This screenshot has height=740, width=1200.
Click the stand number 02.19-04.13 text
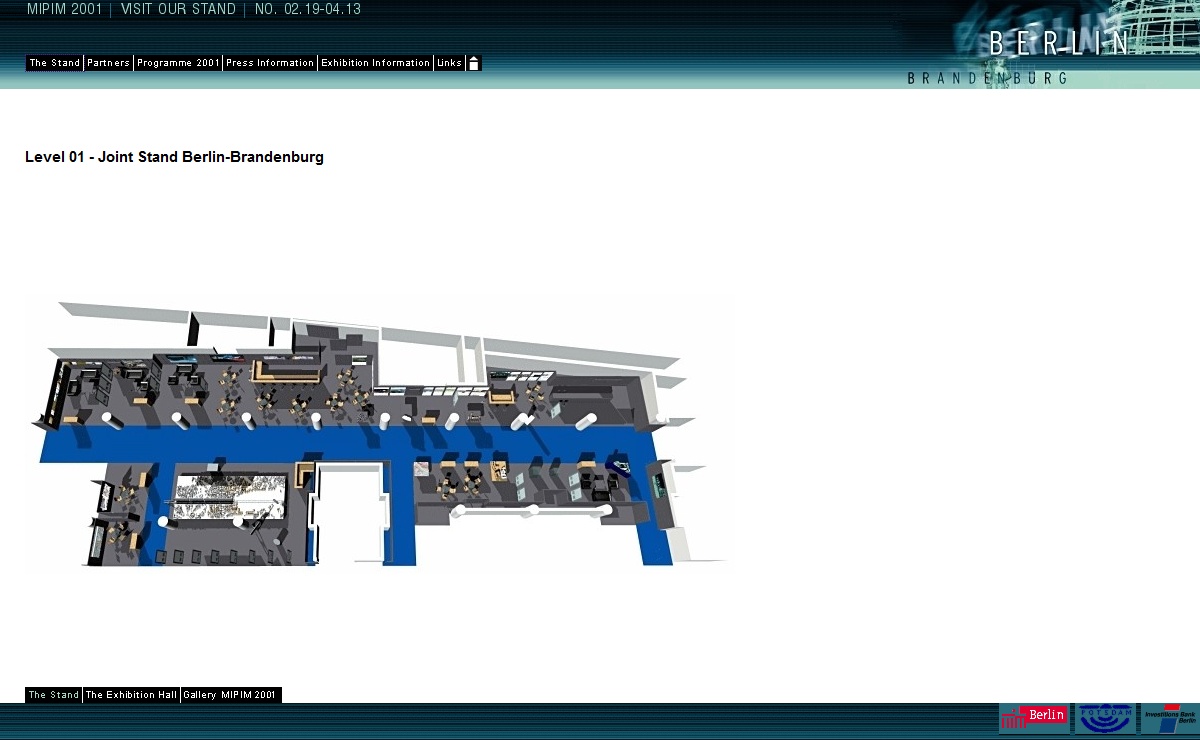308,10
